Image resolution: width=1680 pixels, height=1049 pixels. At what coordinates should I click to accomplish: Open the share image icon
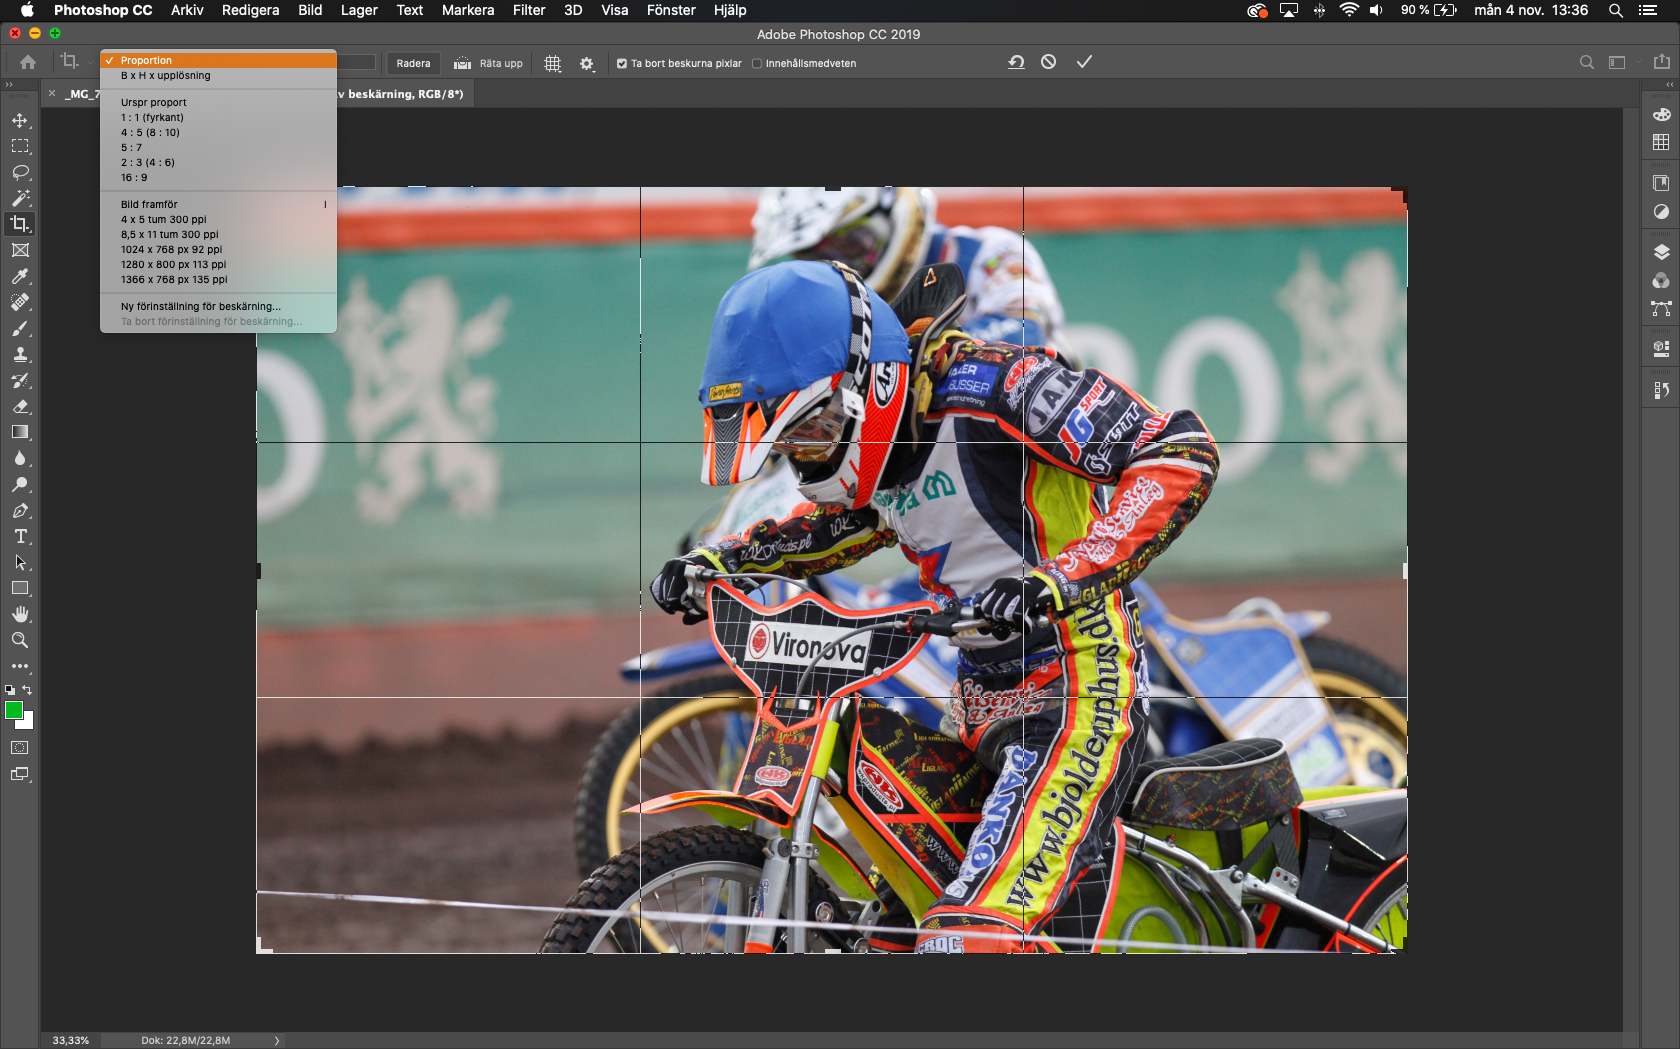pos(1661,62)
